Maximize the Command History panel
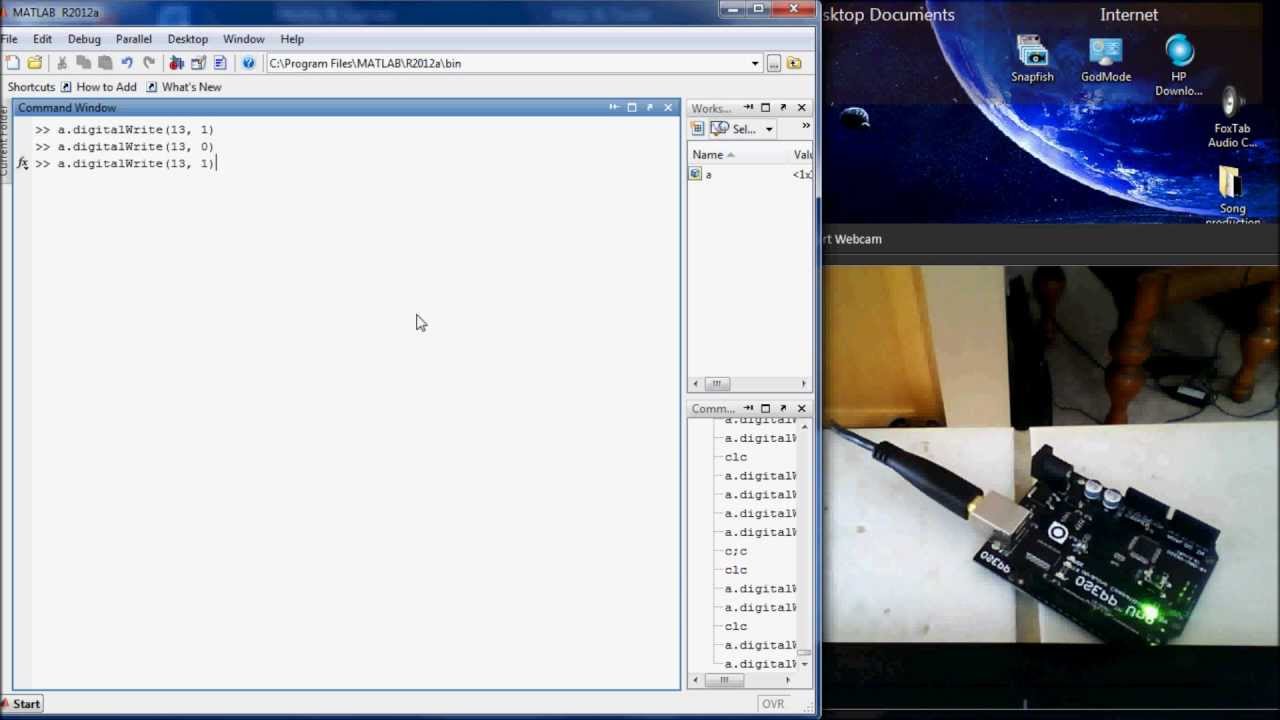Viewport: 1280px width, 720px height. coord(765,408)
